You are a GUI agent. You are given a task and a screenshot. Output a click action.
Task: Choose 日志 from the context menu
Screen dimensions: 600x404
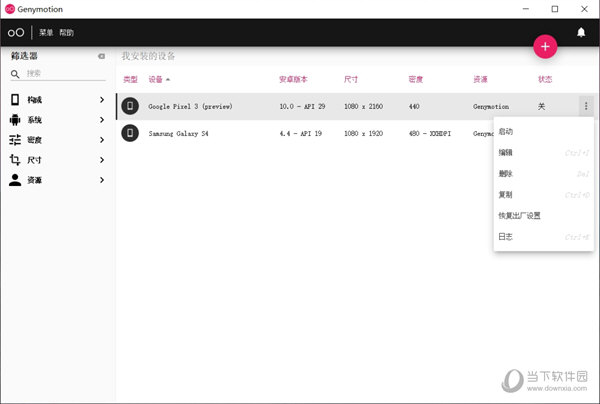(x=544, y=237)
